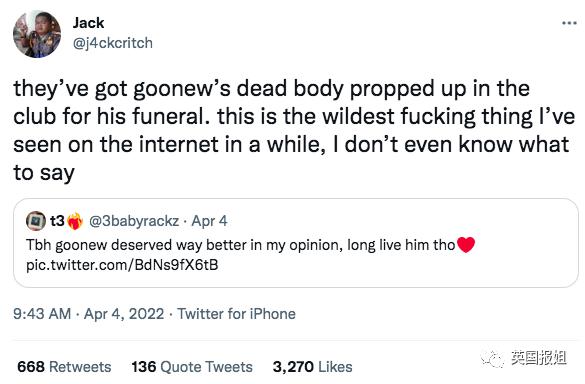This screenshot has height=384, width=585.
Task: Open the Twitter for iPhone source link
Action: point(237,314)
